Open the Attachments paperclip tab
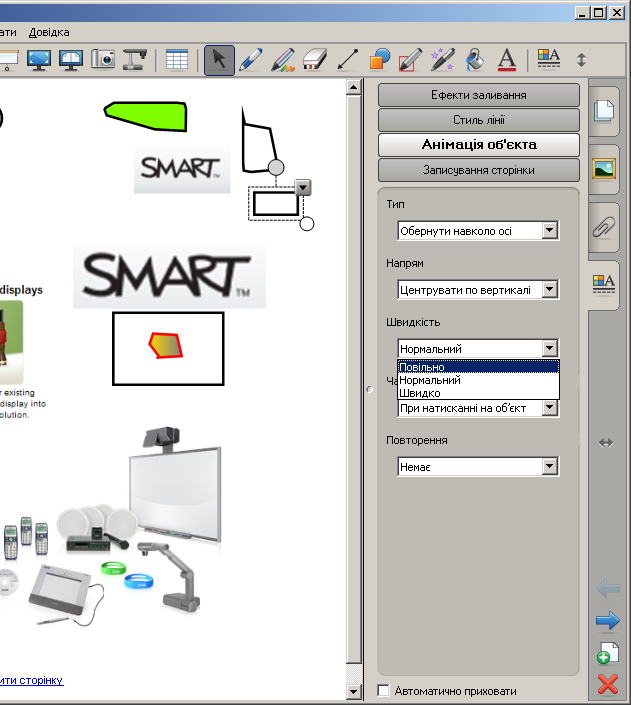631x705 pixels. [x=604, y=227]
